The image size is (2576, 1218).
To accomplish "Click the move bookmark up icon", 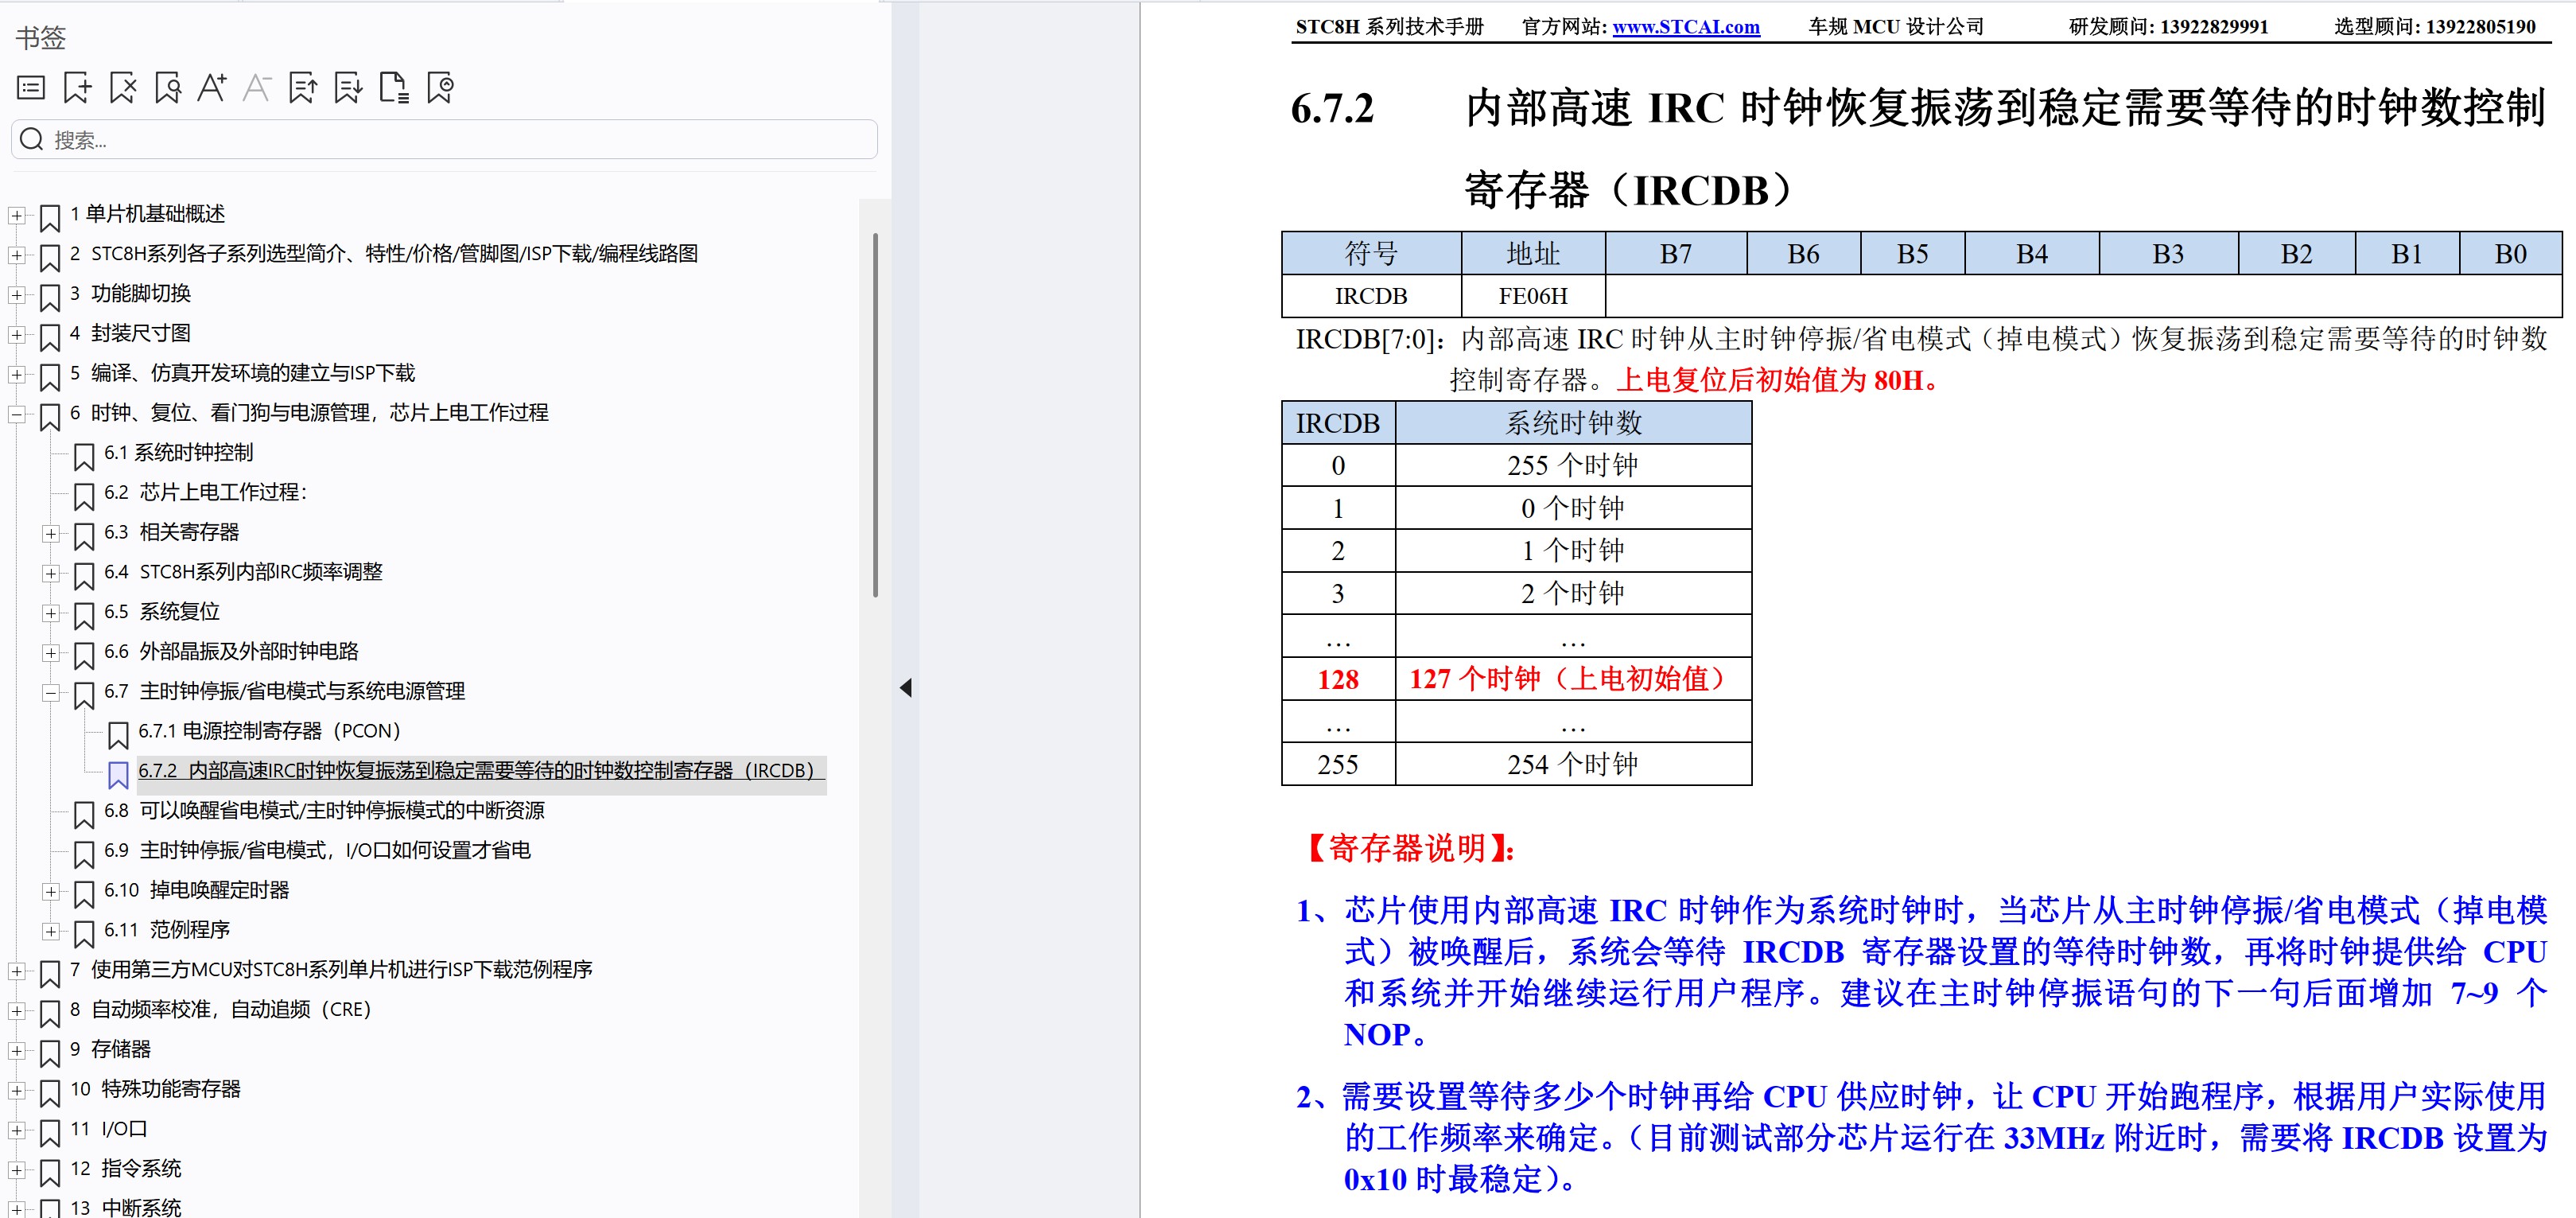I will click(303, 88).
